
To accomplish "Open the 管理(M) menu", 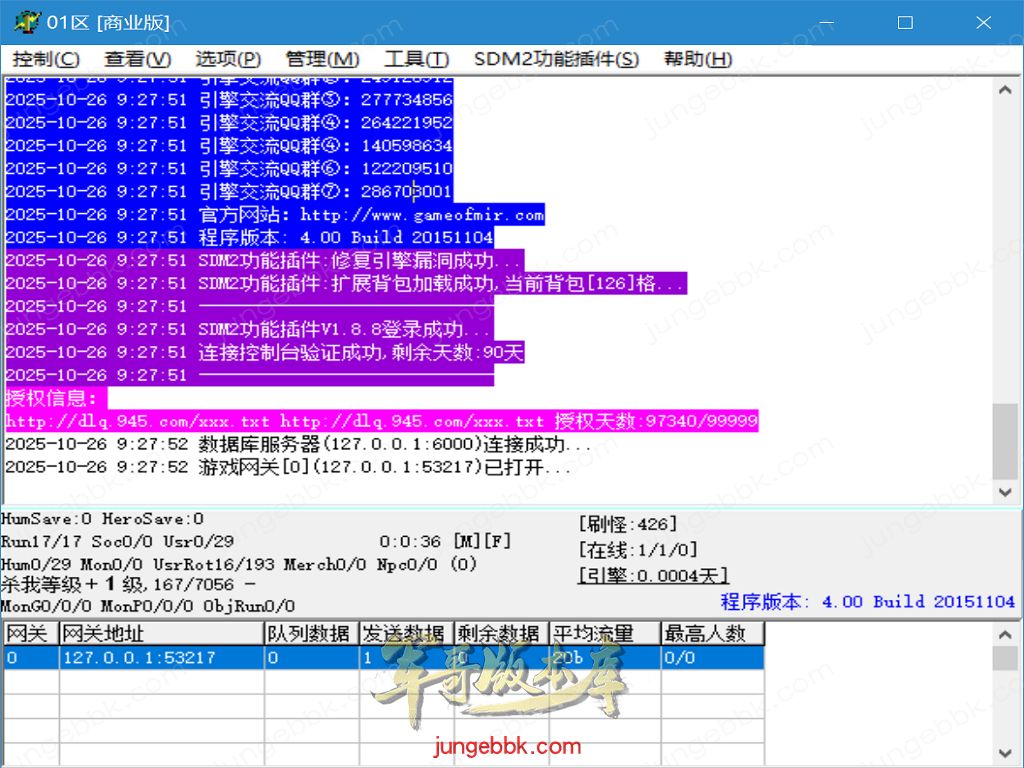I will click(x=322, y=59).
